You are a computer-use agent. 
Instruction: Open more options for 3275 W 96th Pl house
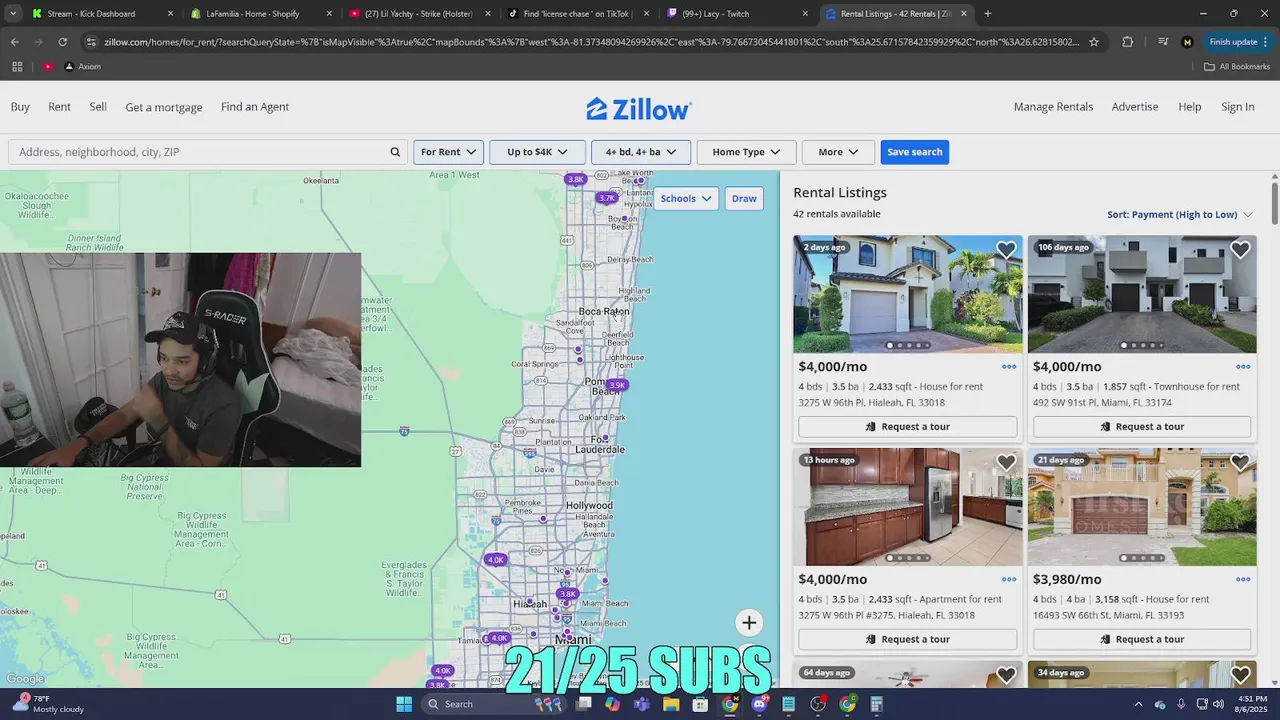point(1009,367)
